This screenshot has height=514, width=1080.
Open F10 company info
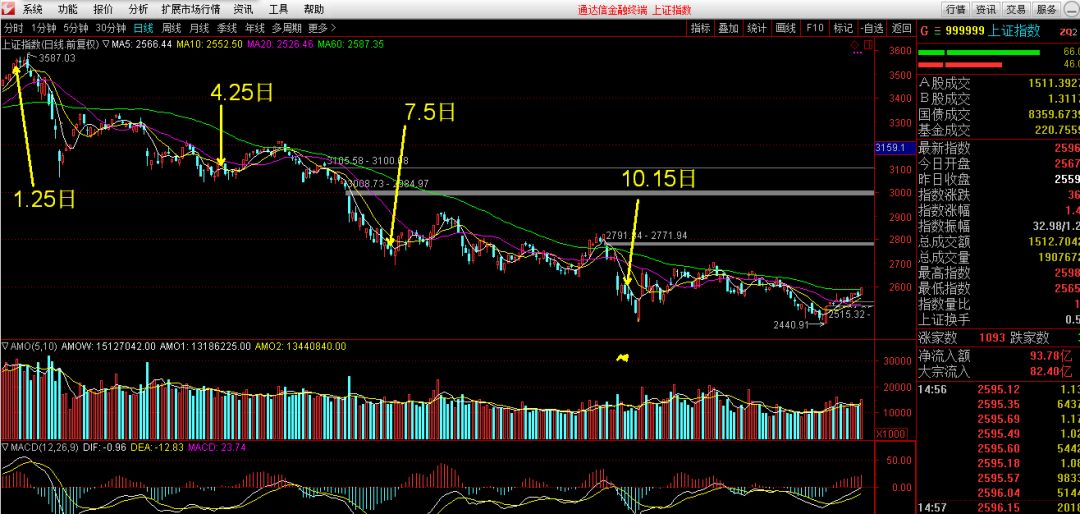click(x=815, y=28)
